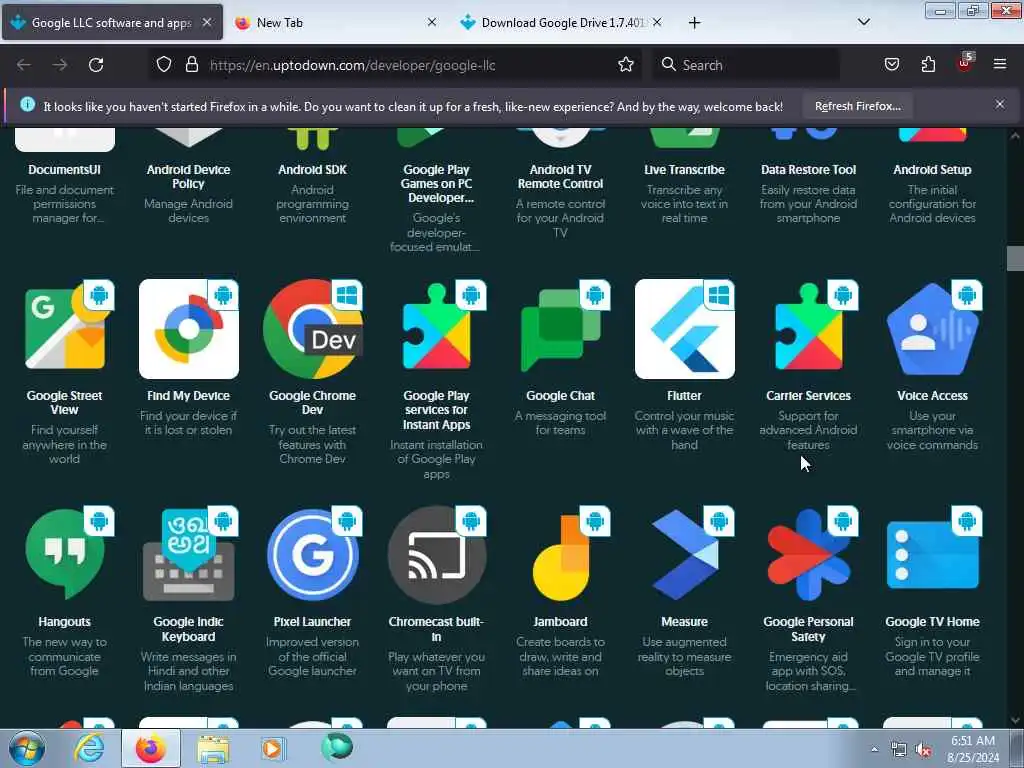Select Google LLC software and apps tab
This screenshot has height=768, width=1024.
pos(112,22)
